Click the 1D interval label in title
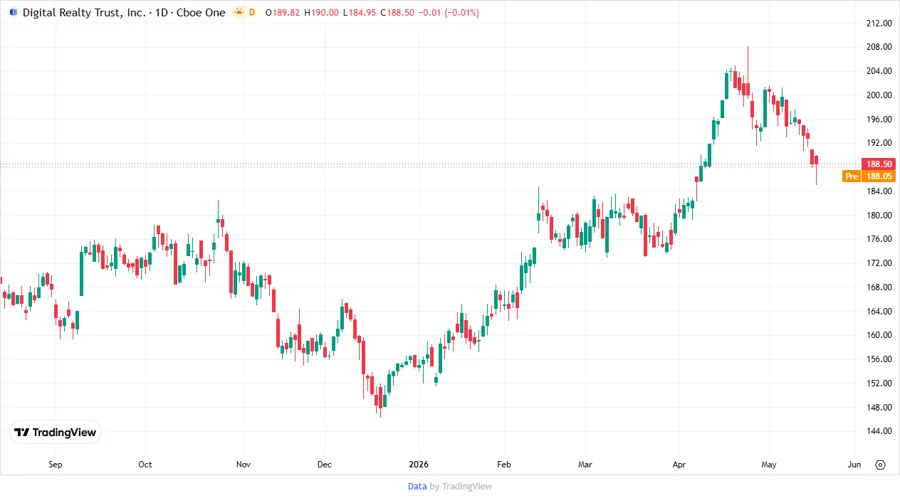Screen dimensions: 900x498 coord(162,12)
